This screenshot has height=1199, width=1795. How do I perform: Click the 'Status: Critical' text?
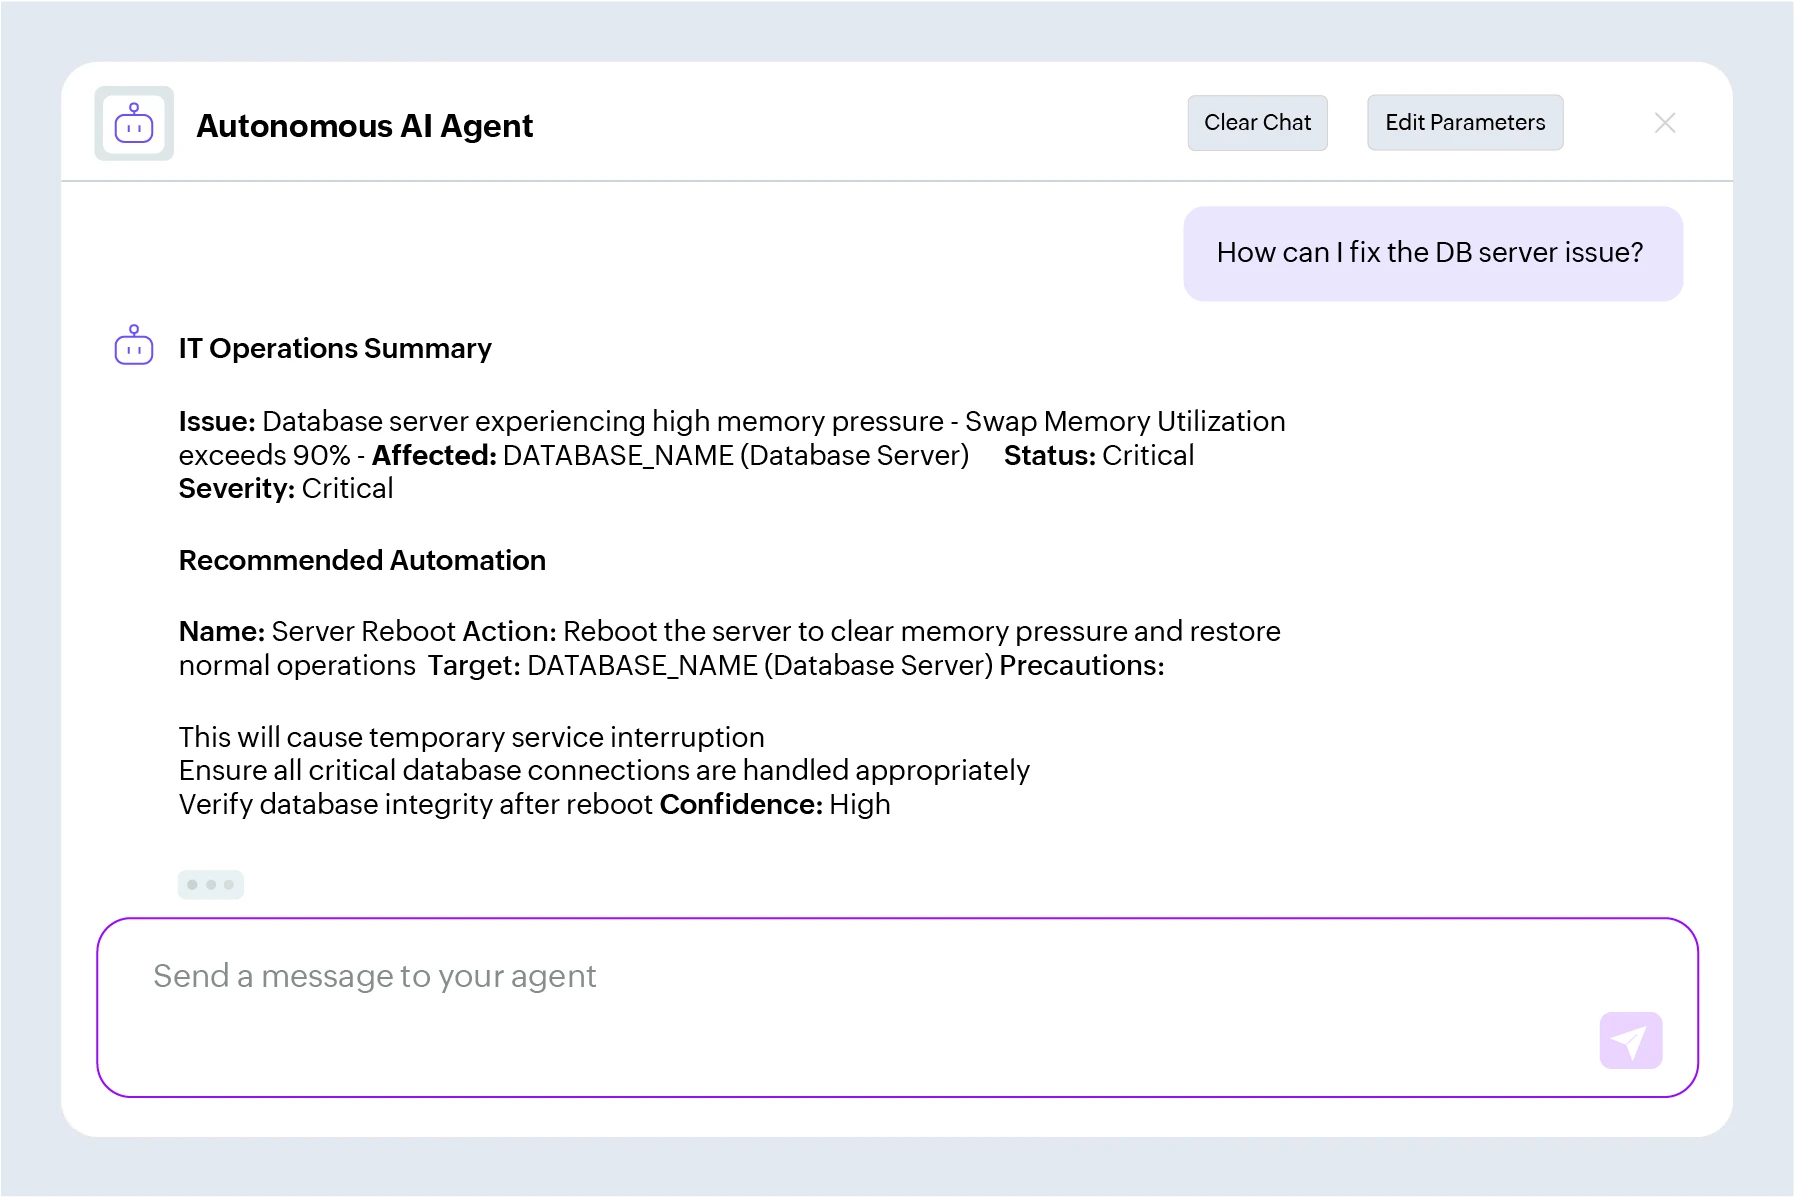point(1099,455)
